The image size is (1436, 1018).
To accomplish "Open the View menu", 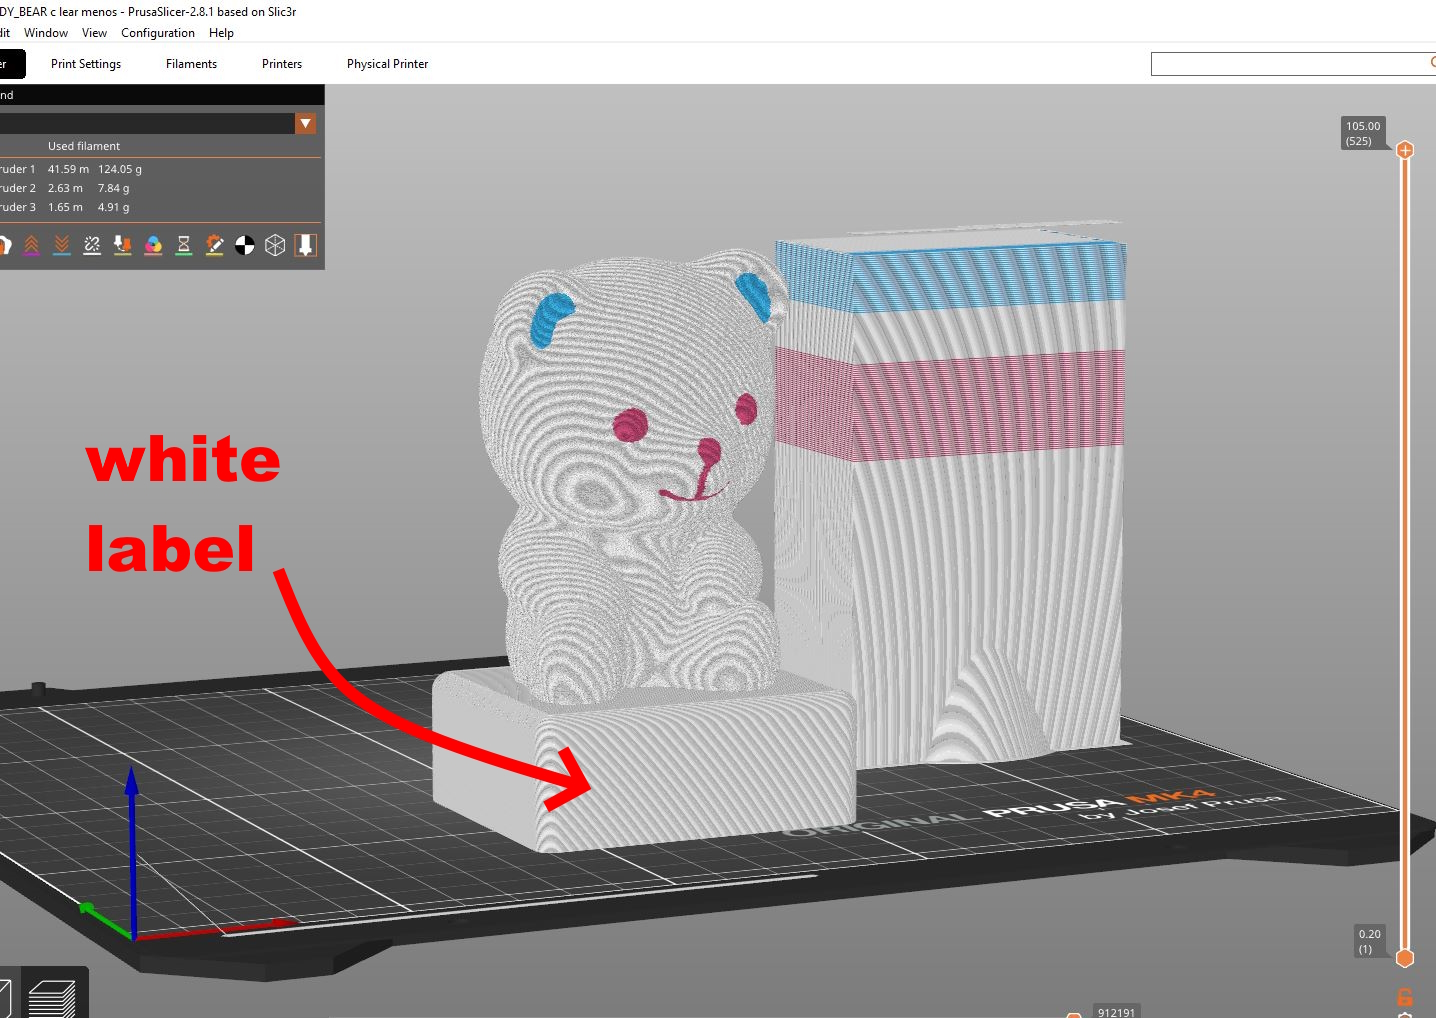I will [x=94, y=33].
